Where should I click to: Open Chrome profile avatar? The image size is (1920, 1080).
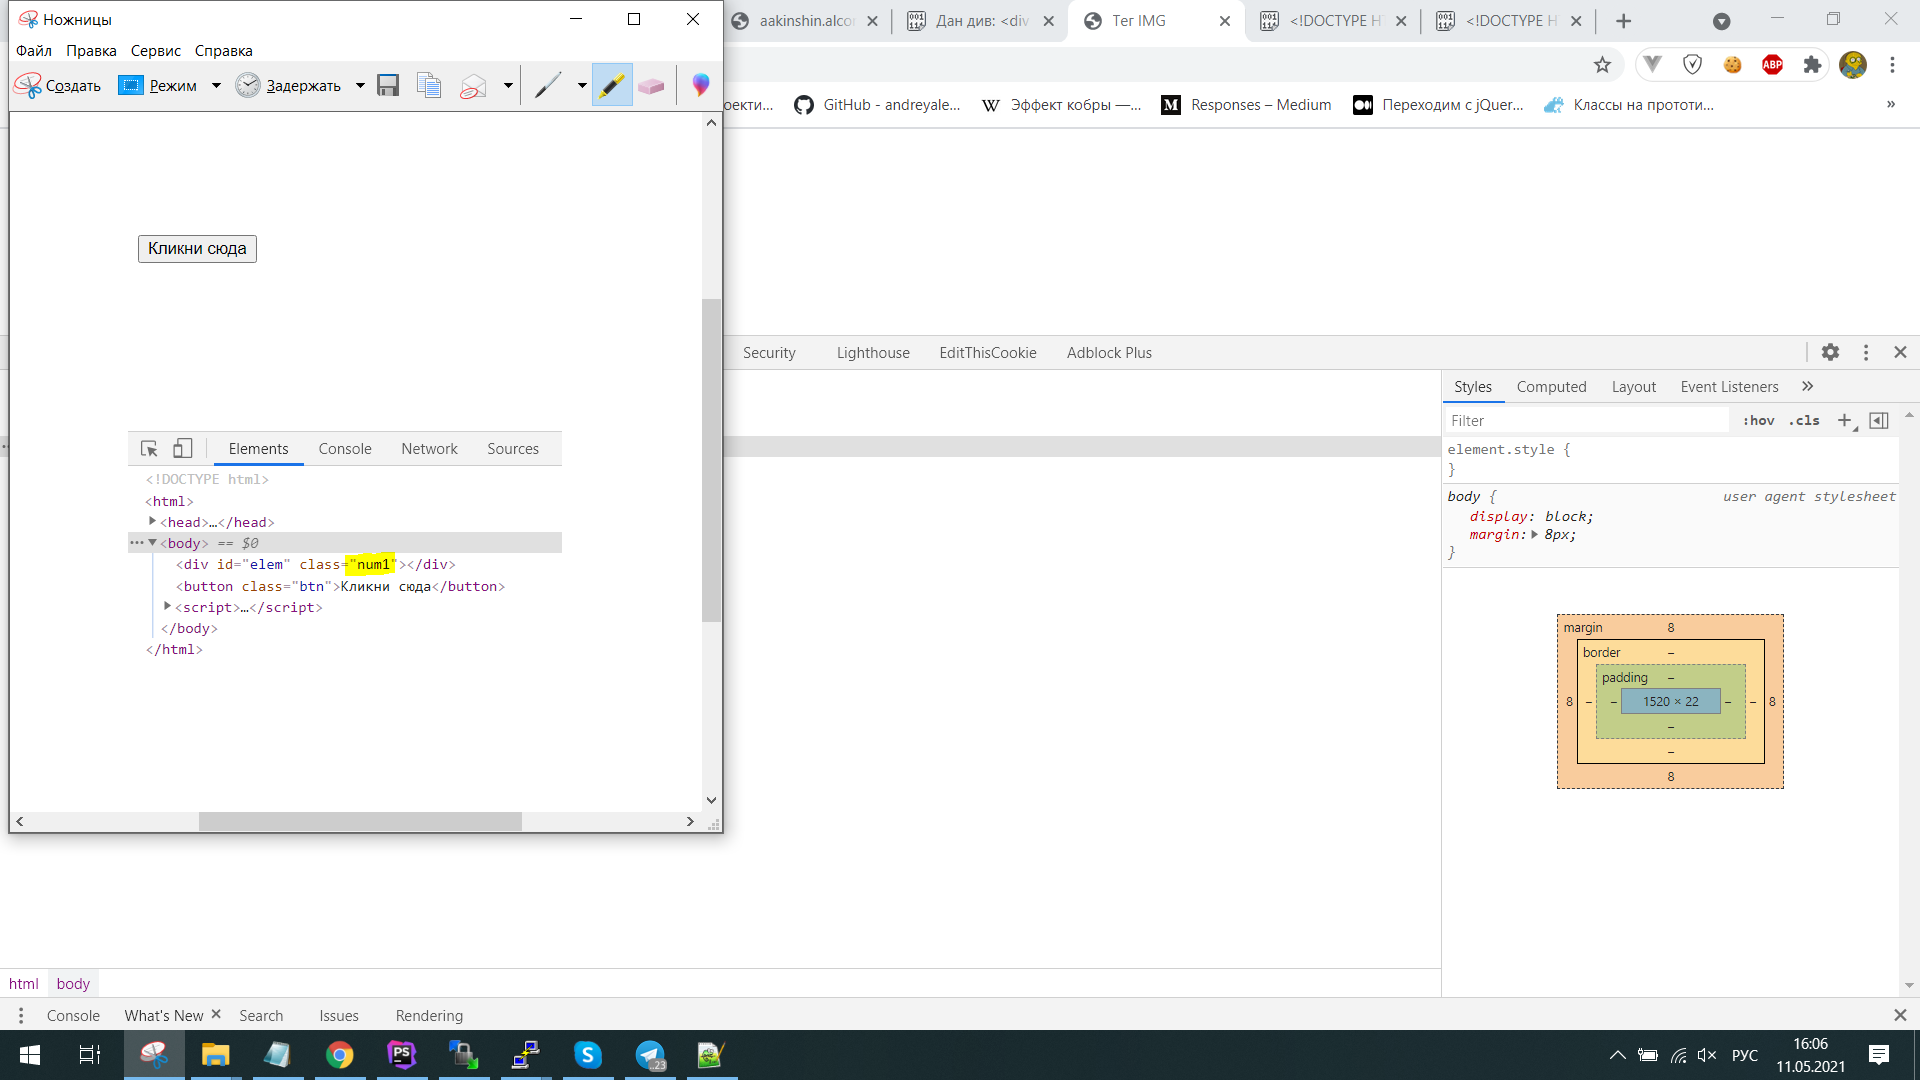[1853, 65]
